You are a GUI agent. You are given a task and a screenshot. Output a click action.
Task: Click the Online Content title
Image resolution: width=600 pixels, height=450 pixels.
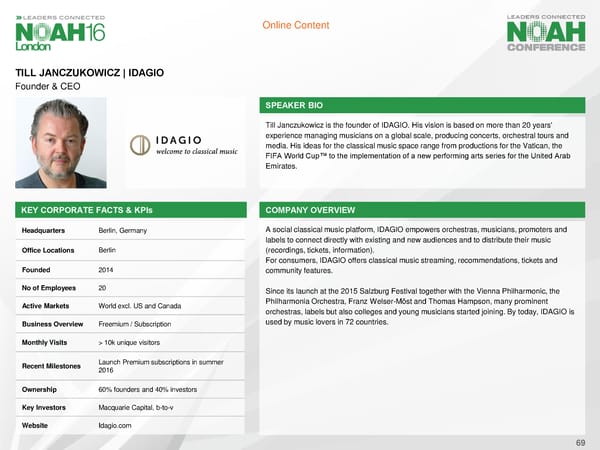tap(299, 25)
